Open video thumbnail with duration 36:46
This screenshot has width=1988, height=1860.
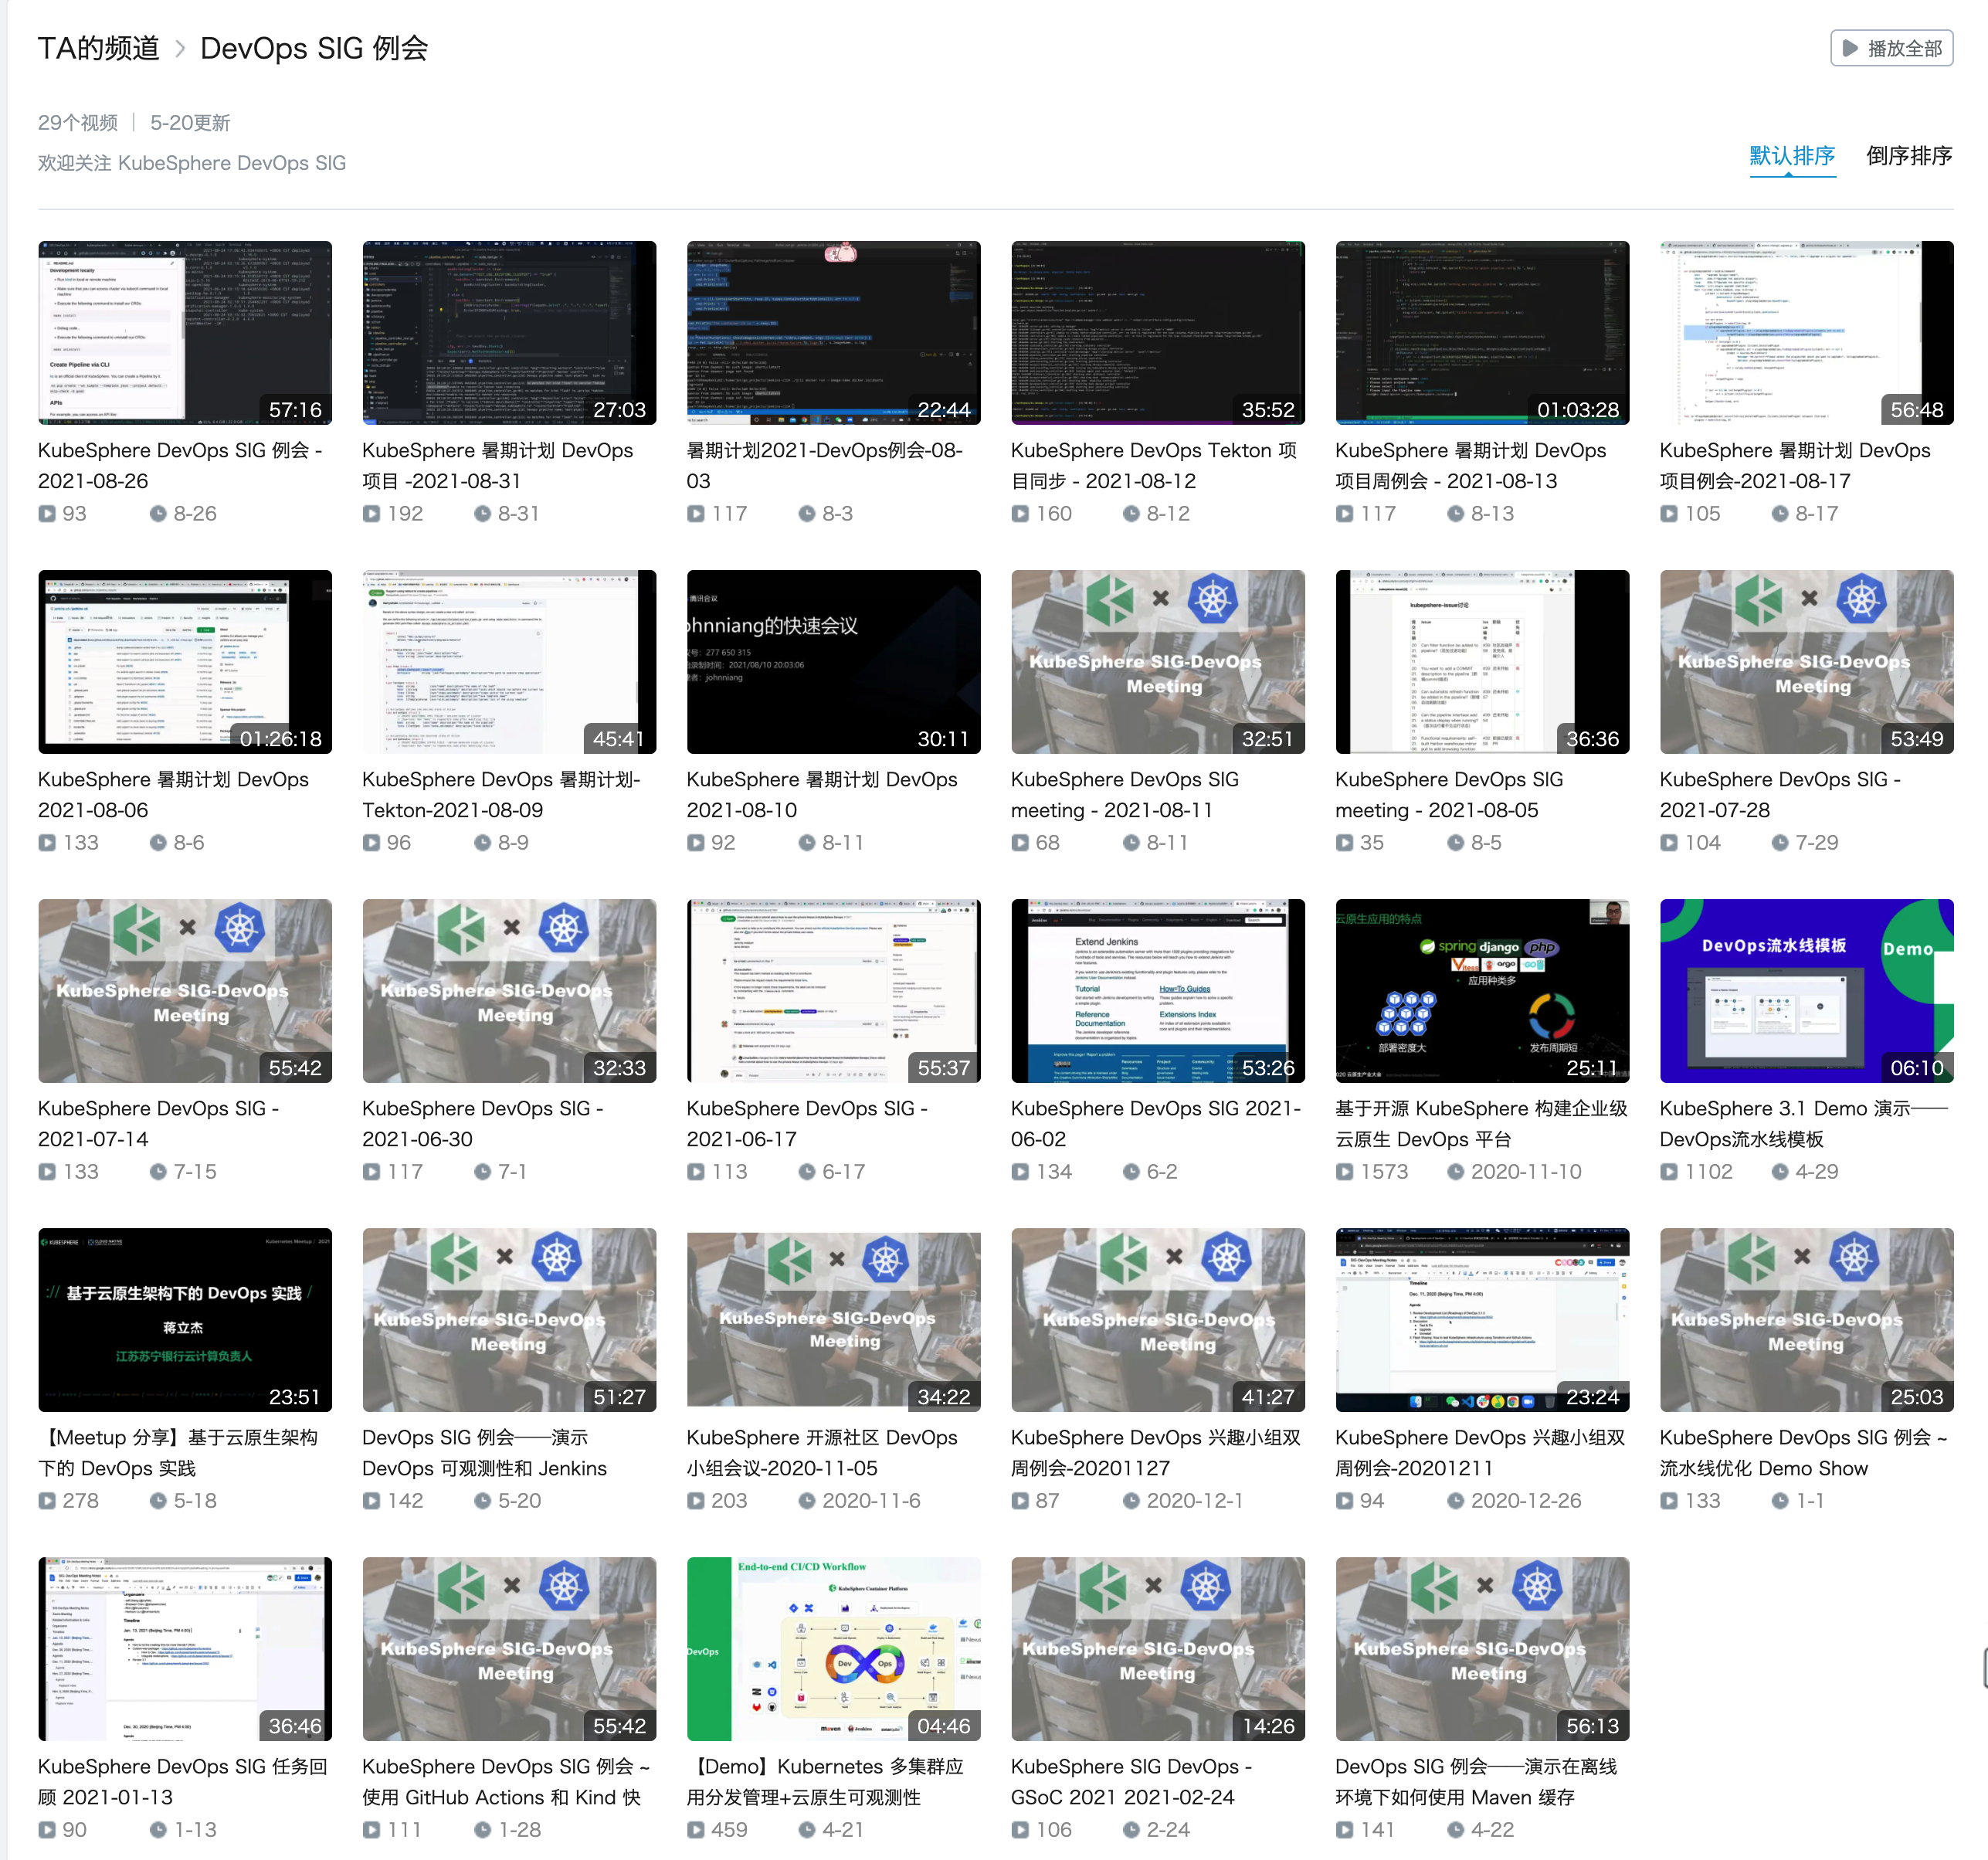point(185,1648)
